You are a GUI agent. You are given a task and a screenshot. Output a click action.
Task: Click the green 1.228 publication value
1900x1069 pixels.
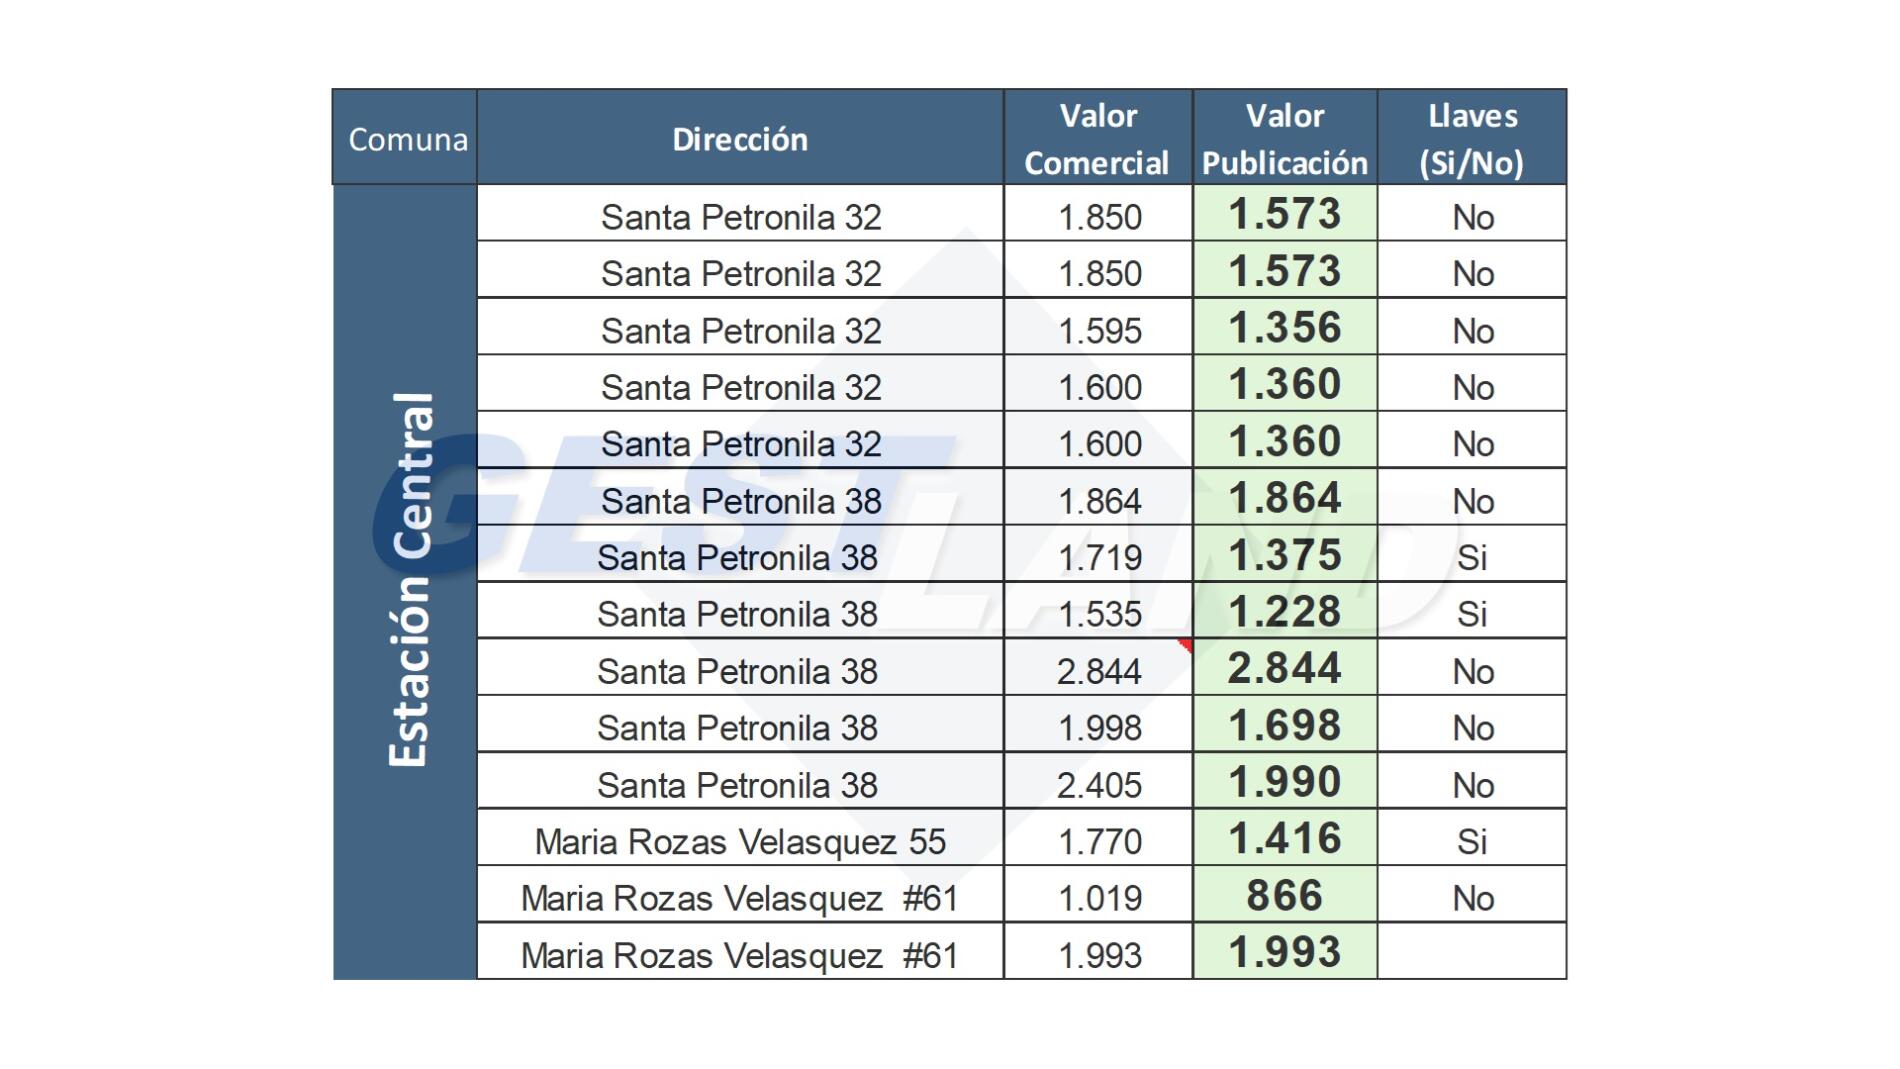pos(1284,612)
